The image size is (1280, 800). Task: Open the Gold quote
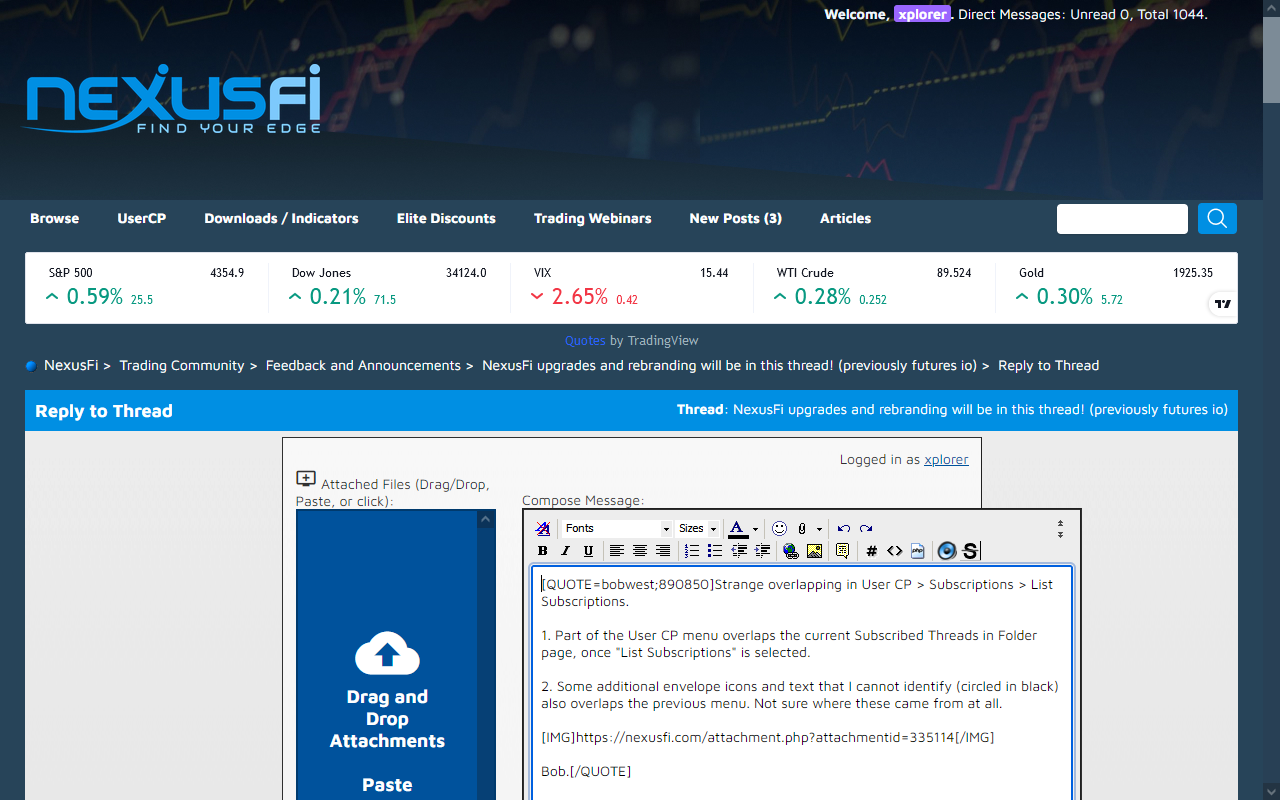[1116, 287]
